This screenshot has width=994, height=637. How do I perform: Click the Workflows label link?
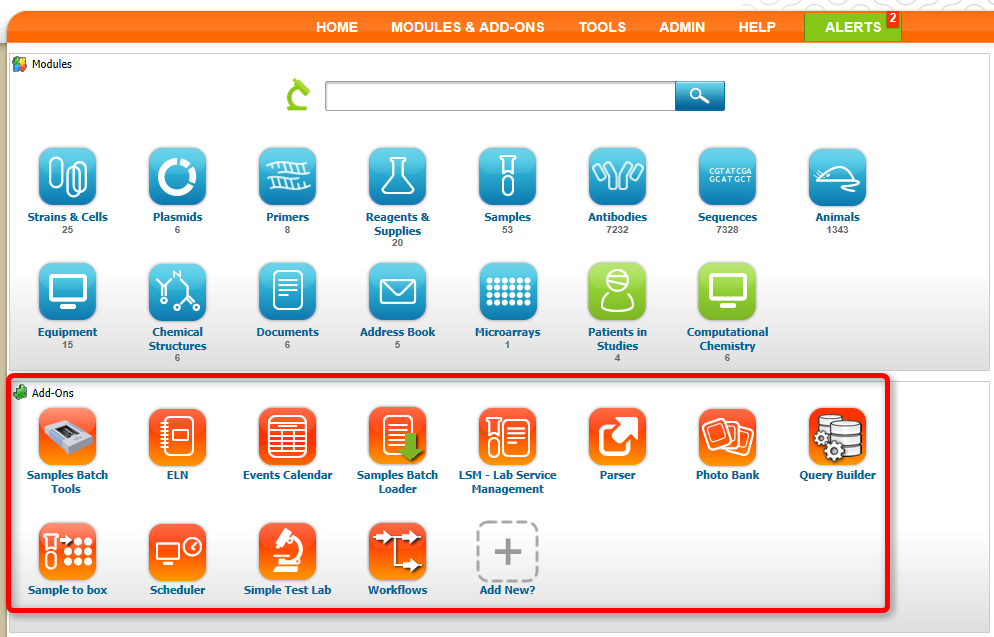coord(397,589)
